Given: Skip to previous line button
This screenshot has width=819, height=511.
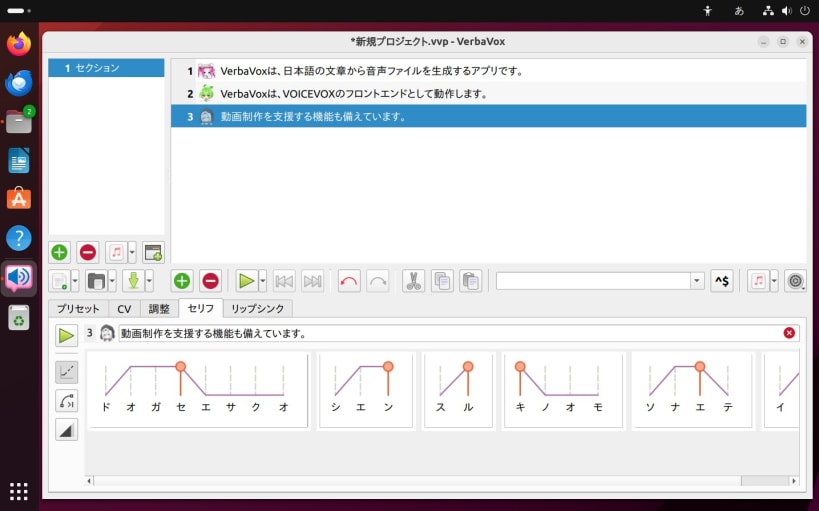Looking at the screenshot, I should (x=284, y=281).
